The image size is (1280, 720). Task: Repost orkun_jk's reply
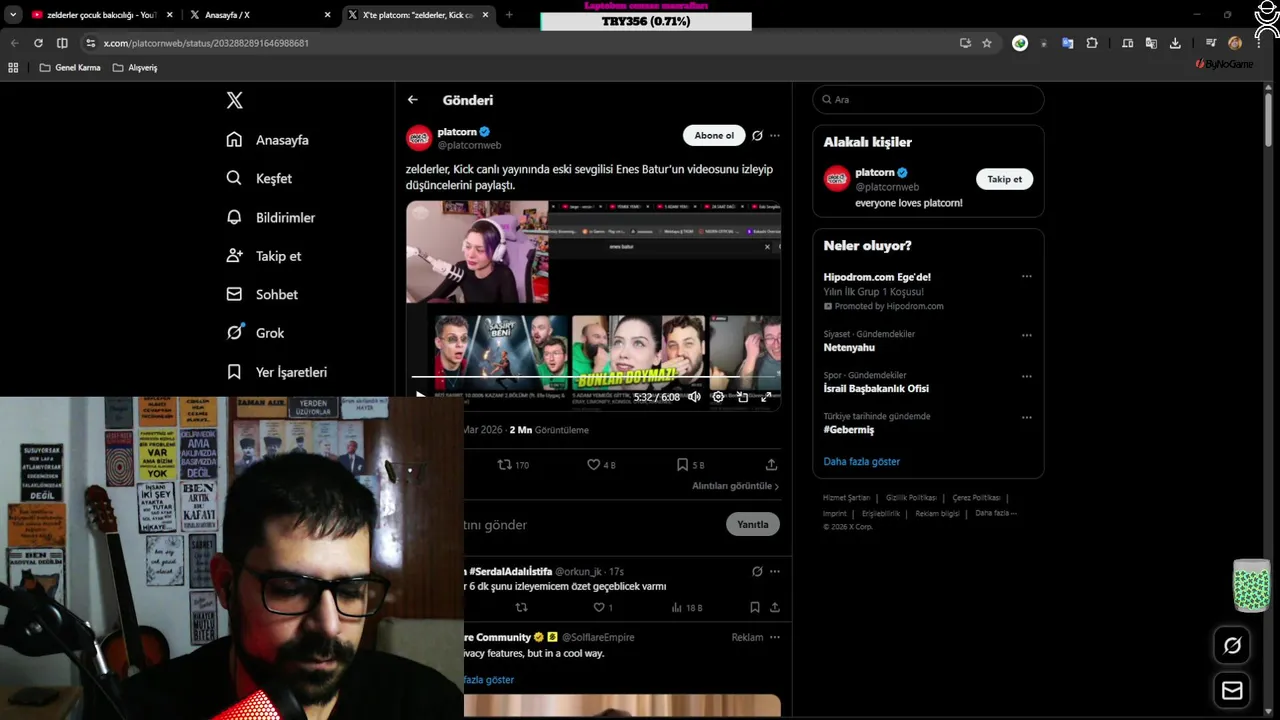521,607
